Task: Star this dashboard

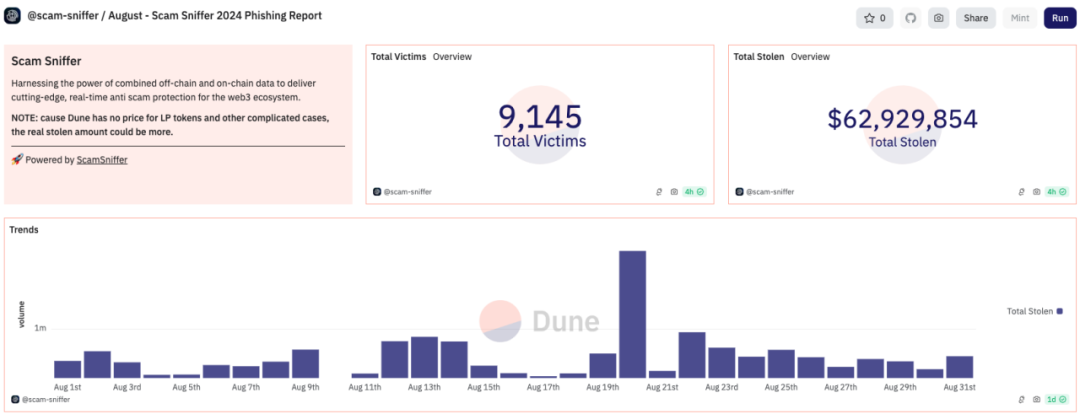Action: (875, 18)
